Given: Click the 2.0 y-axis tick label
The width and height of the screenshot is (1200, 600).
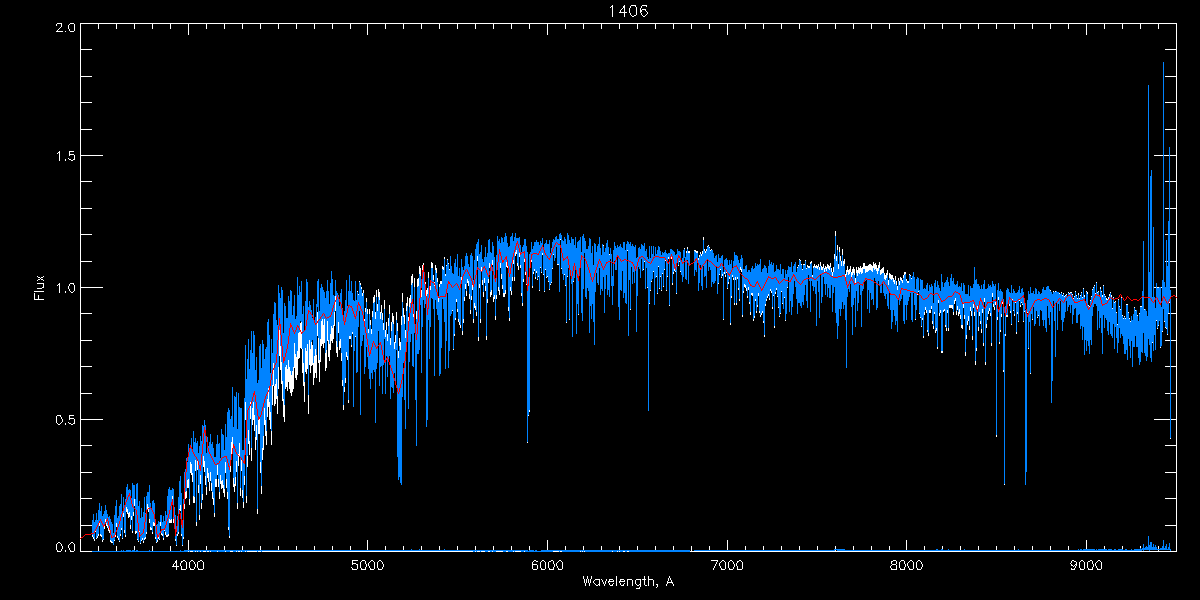Looking at the screenshot, I should (x=64, y=28).
